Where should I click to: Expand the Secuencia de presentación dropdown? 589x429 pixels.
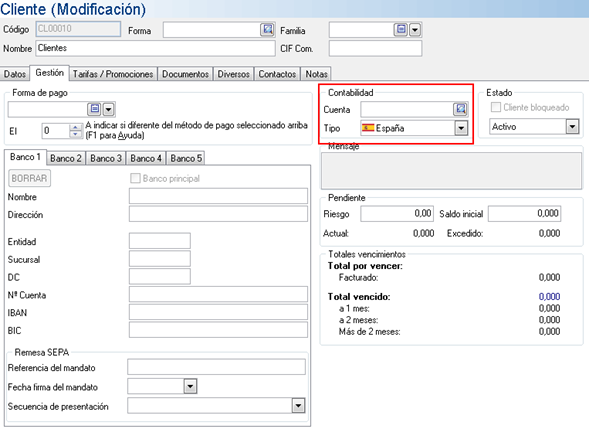point(298,406)
